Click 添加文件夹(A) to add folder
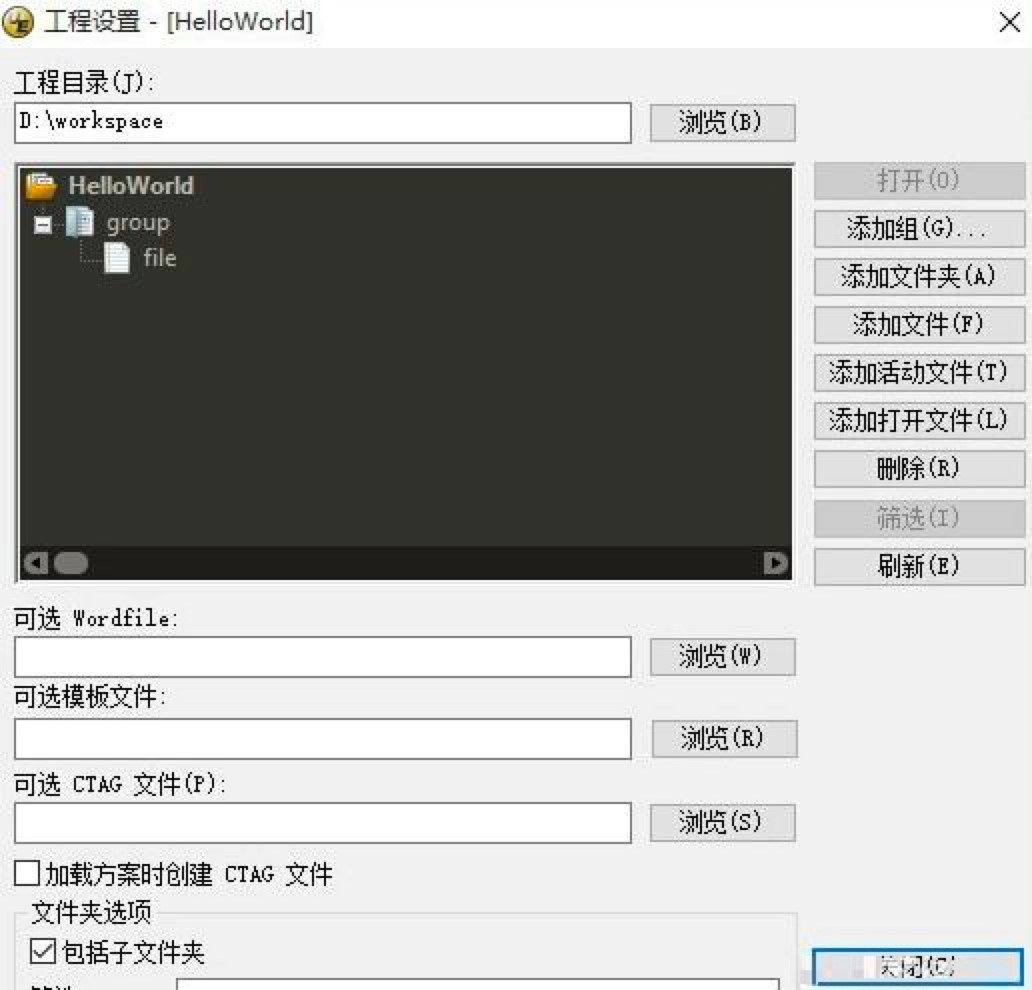 [x=918, y=277]
